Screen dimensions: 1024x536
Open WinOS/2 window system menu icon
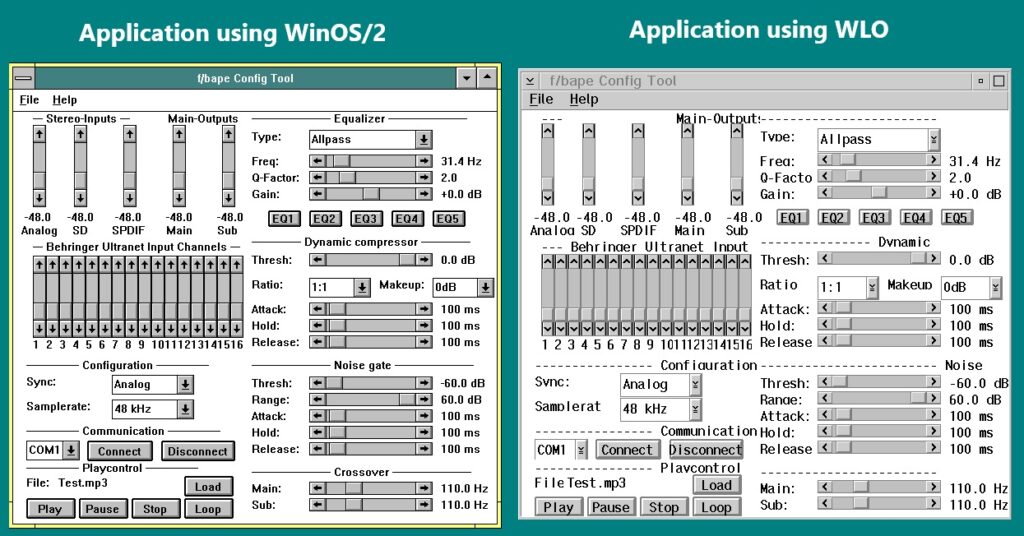coord(23,78)
